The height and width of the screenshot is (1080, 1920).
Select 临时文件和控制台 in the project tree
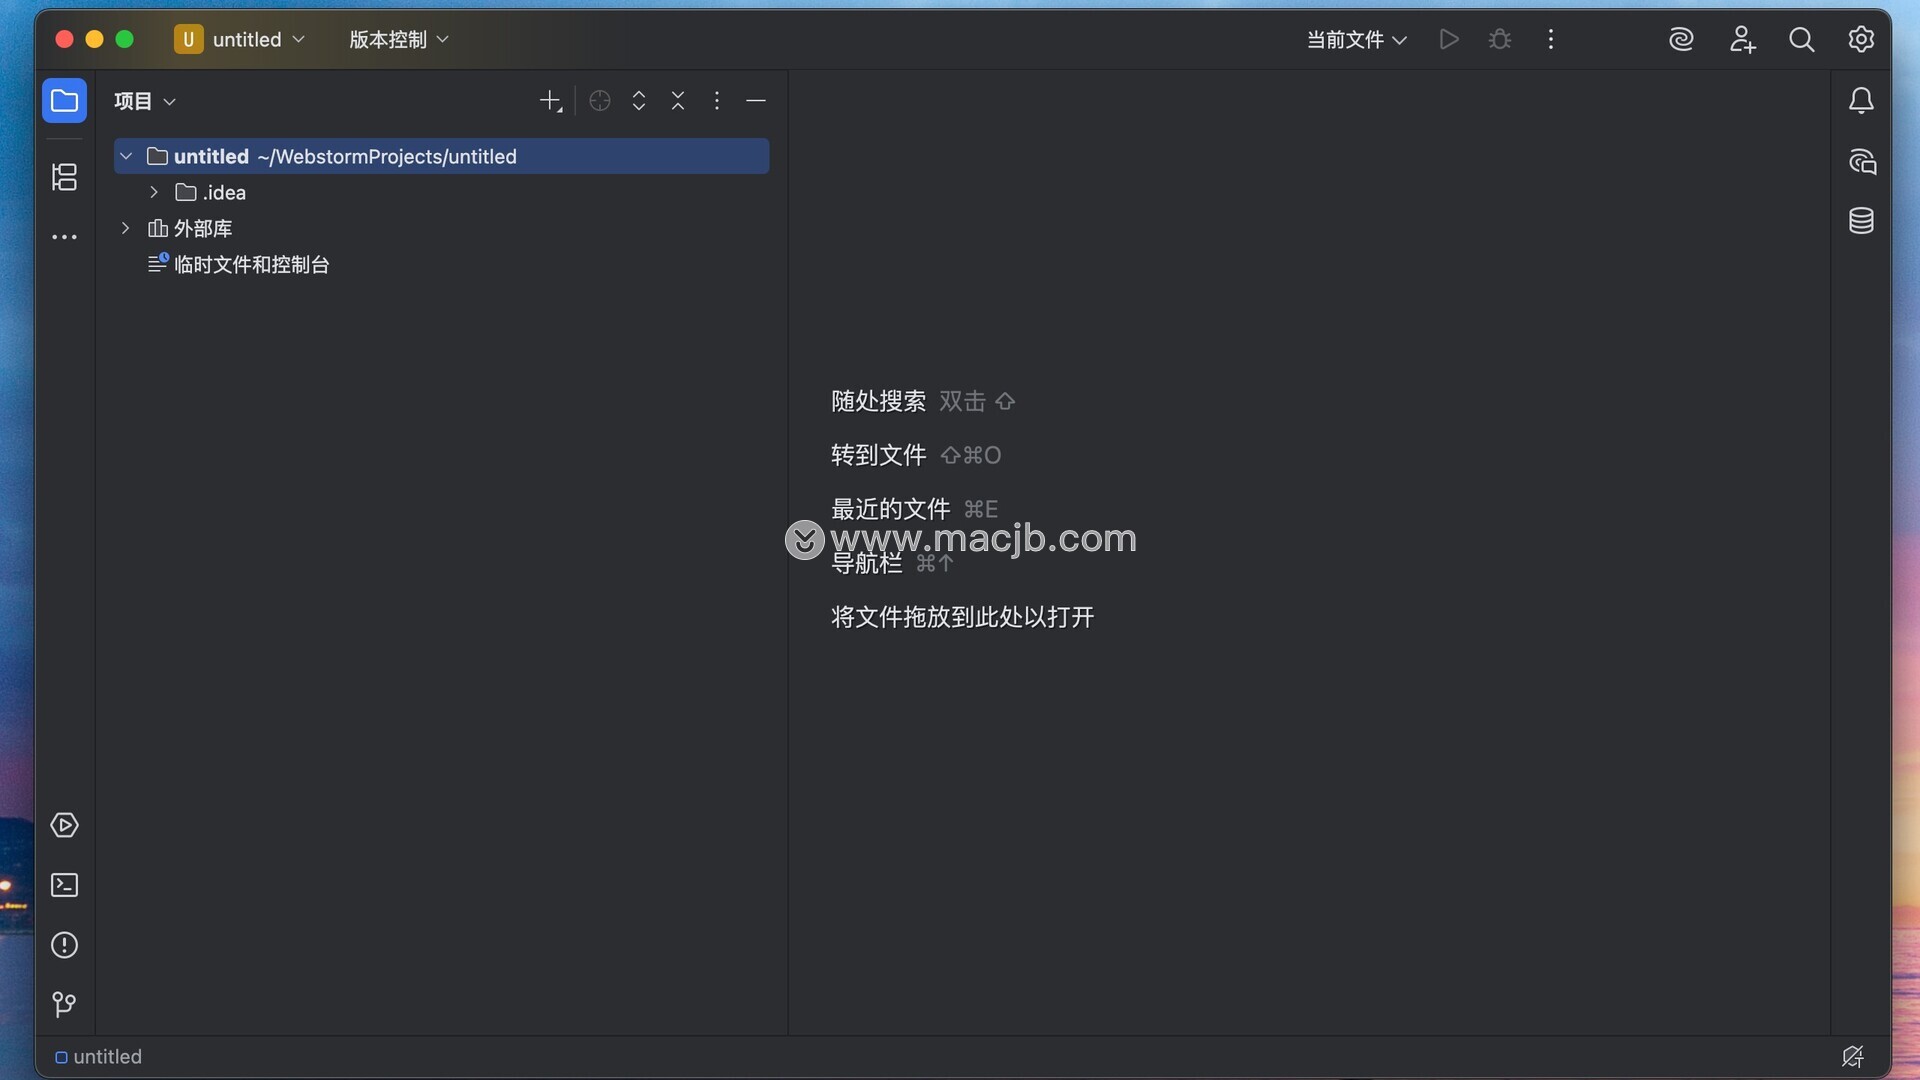[251, 264]
